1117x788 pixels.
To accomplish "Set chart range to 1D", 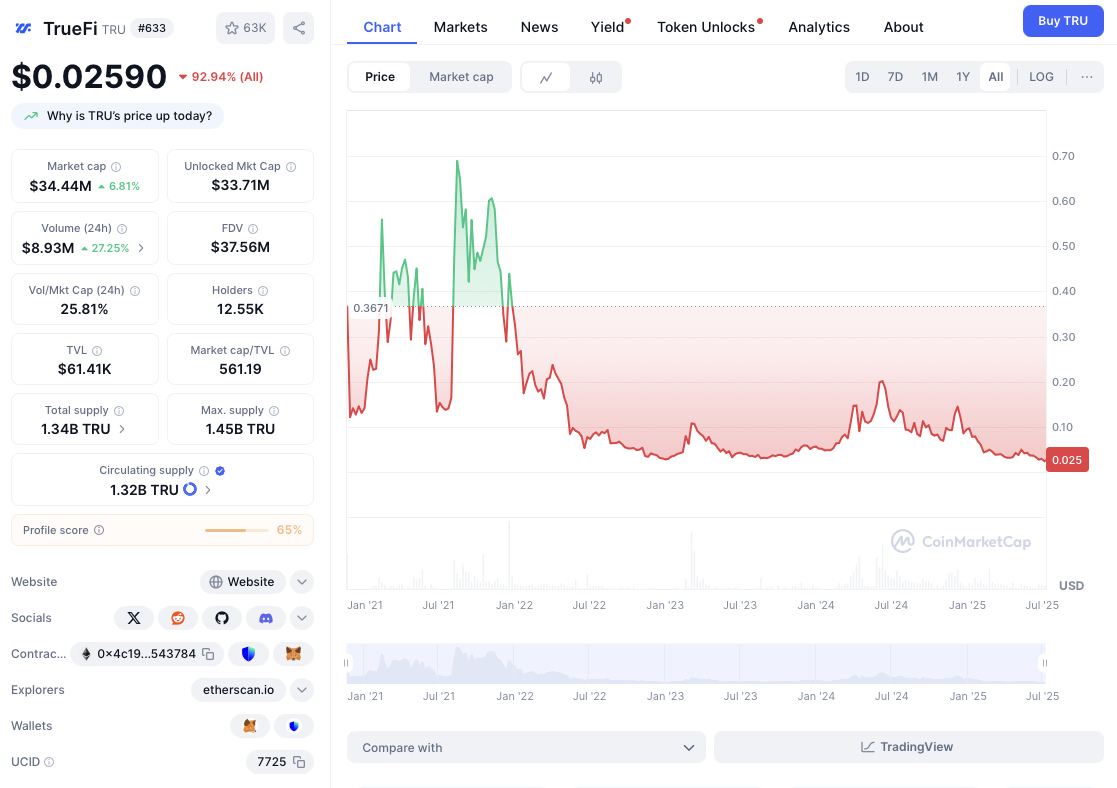I will [x=862, y=77].
